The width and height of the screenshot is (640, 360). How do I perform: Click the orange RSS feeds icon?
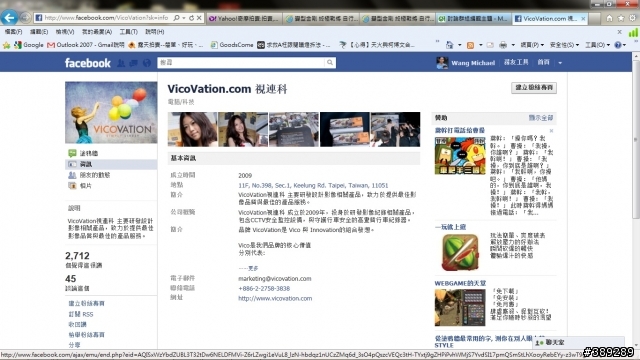click(470, 45)
